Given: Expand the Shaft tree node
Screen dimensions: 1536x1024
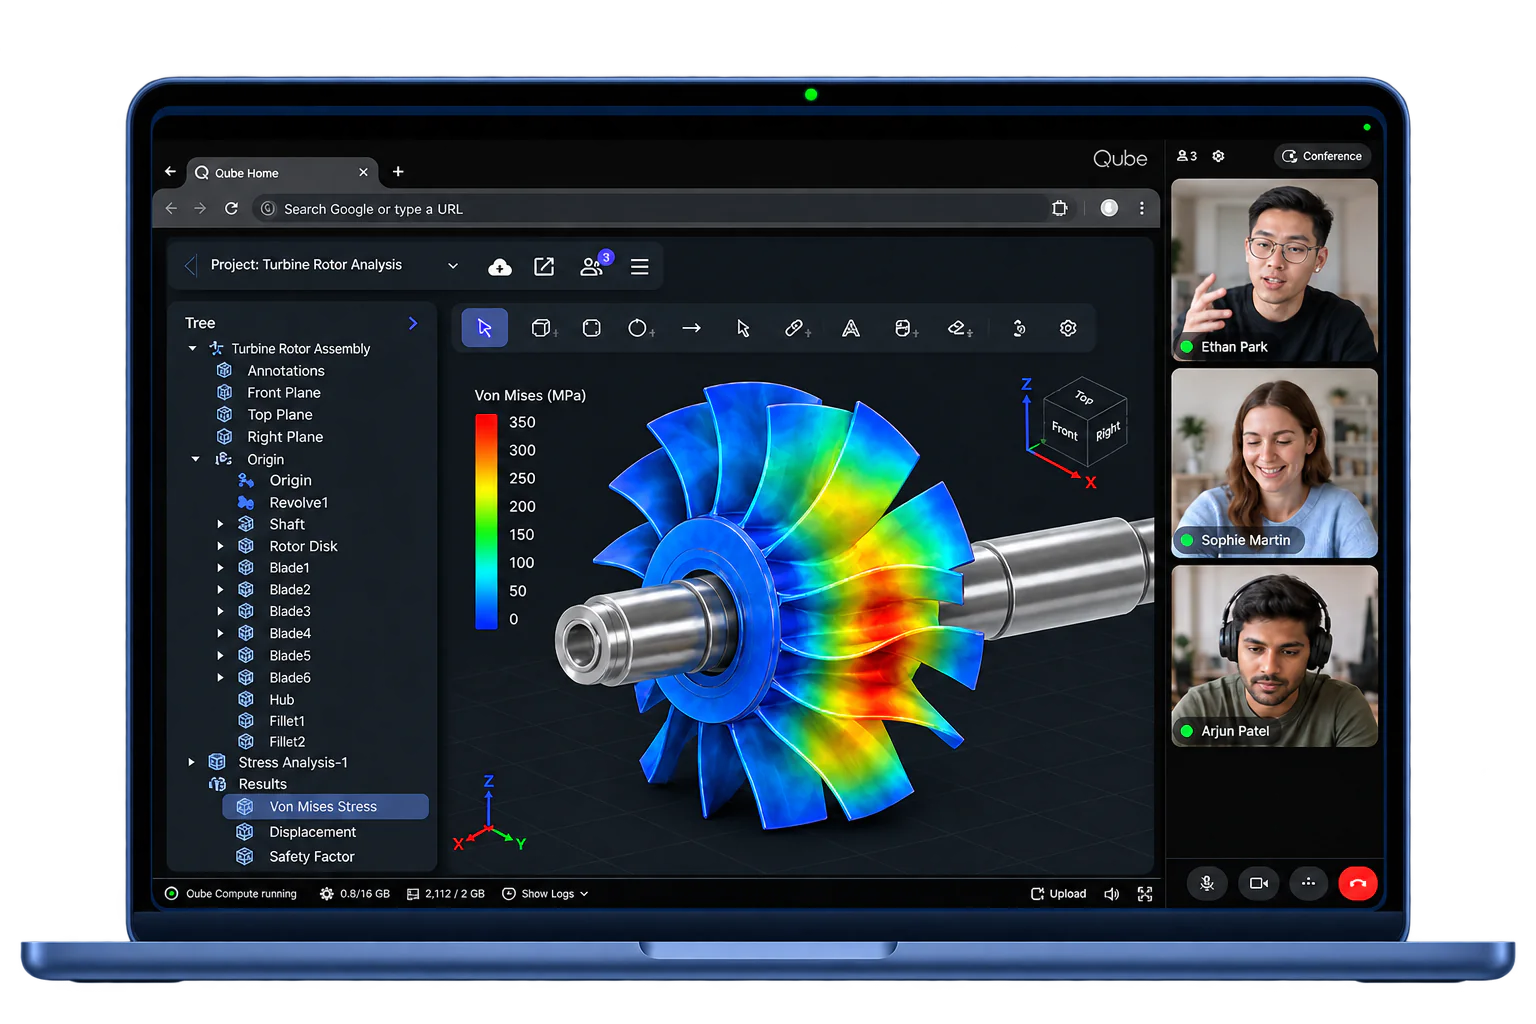Looking at the screenshot, I should pyautogui.click(x=220, y=524).
